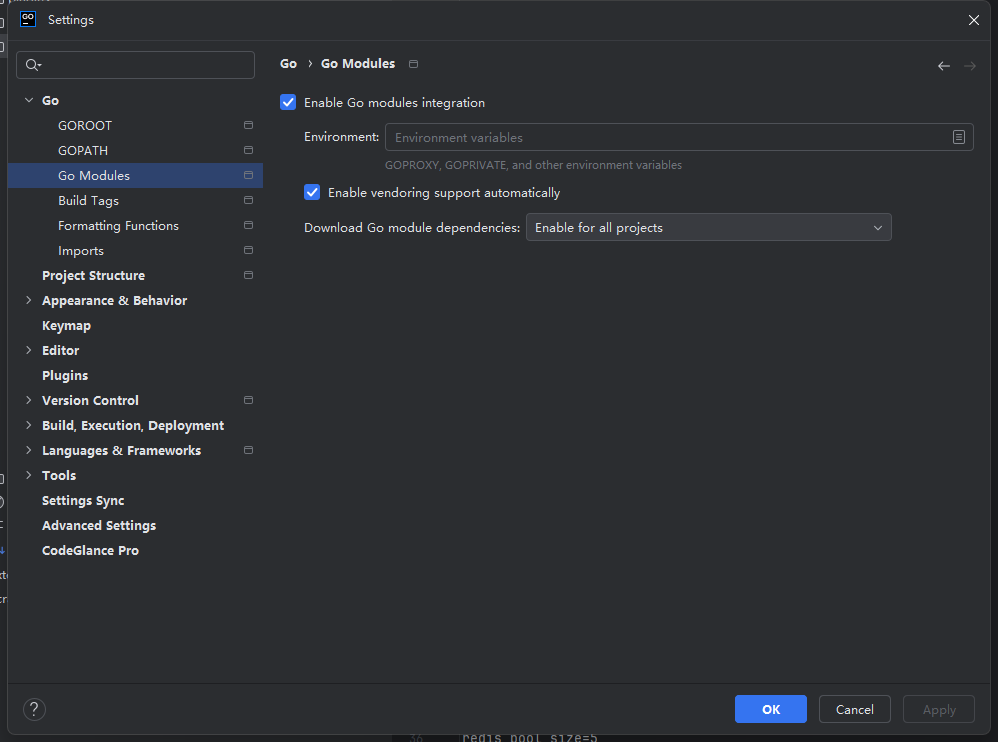The height and width of the screenshot is (742, 998).
Task: Click project-level icon beside Imports
Action: [248, 250]
